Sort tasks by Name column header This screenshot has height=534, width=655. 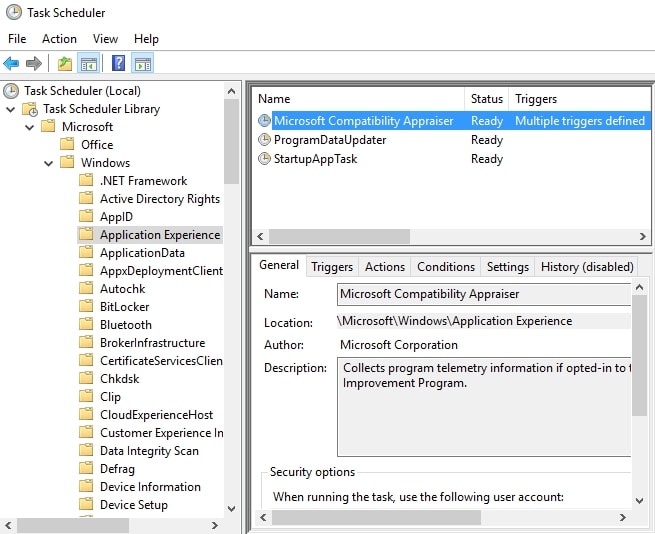tap(359, 99)
